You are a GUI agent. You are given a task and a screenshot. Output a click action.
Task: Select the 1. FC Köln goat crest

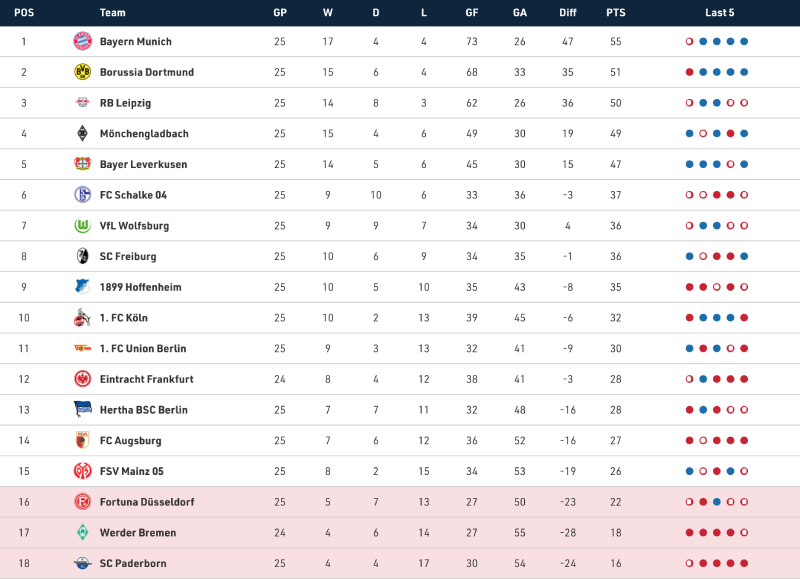click(x=82, y=318)
